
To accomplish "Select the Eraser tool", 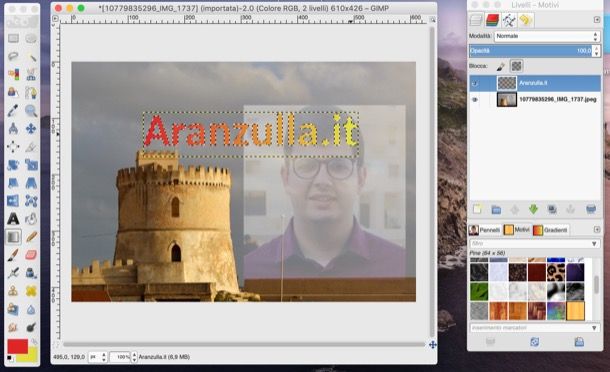I will pyautogui.click(x=31, y=255).
